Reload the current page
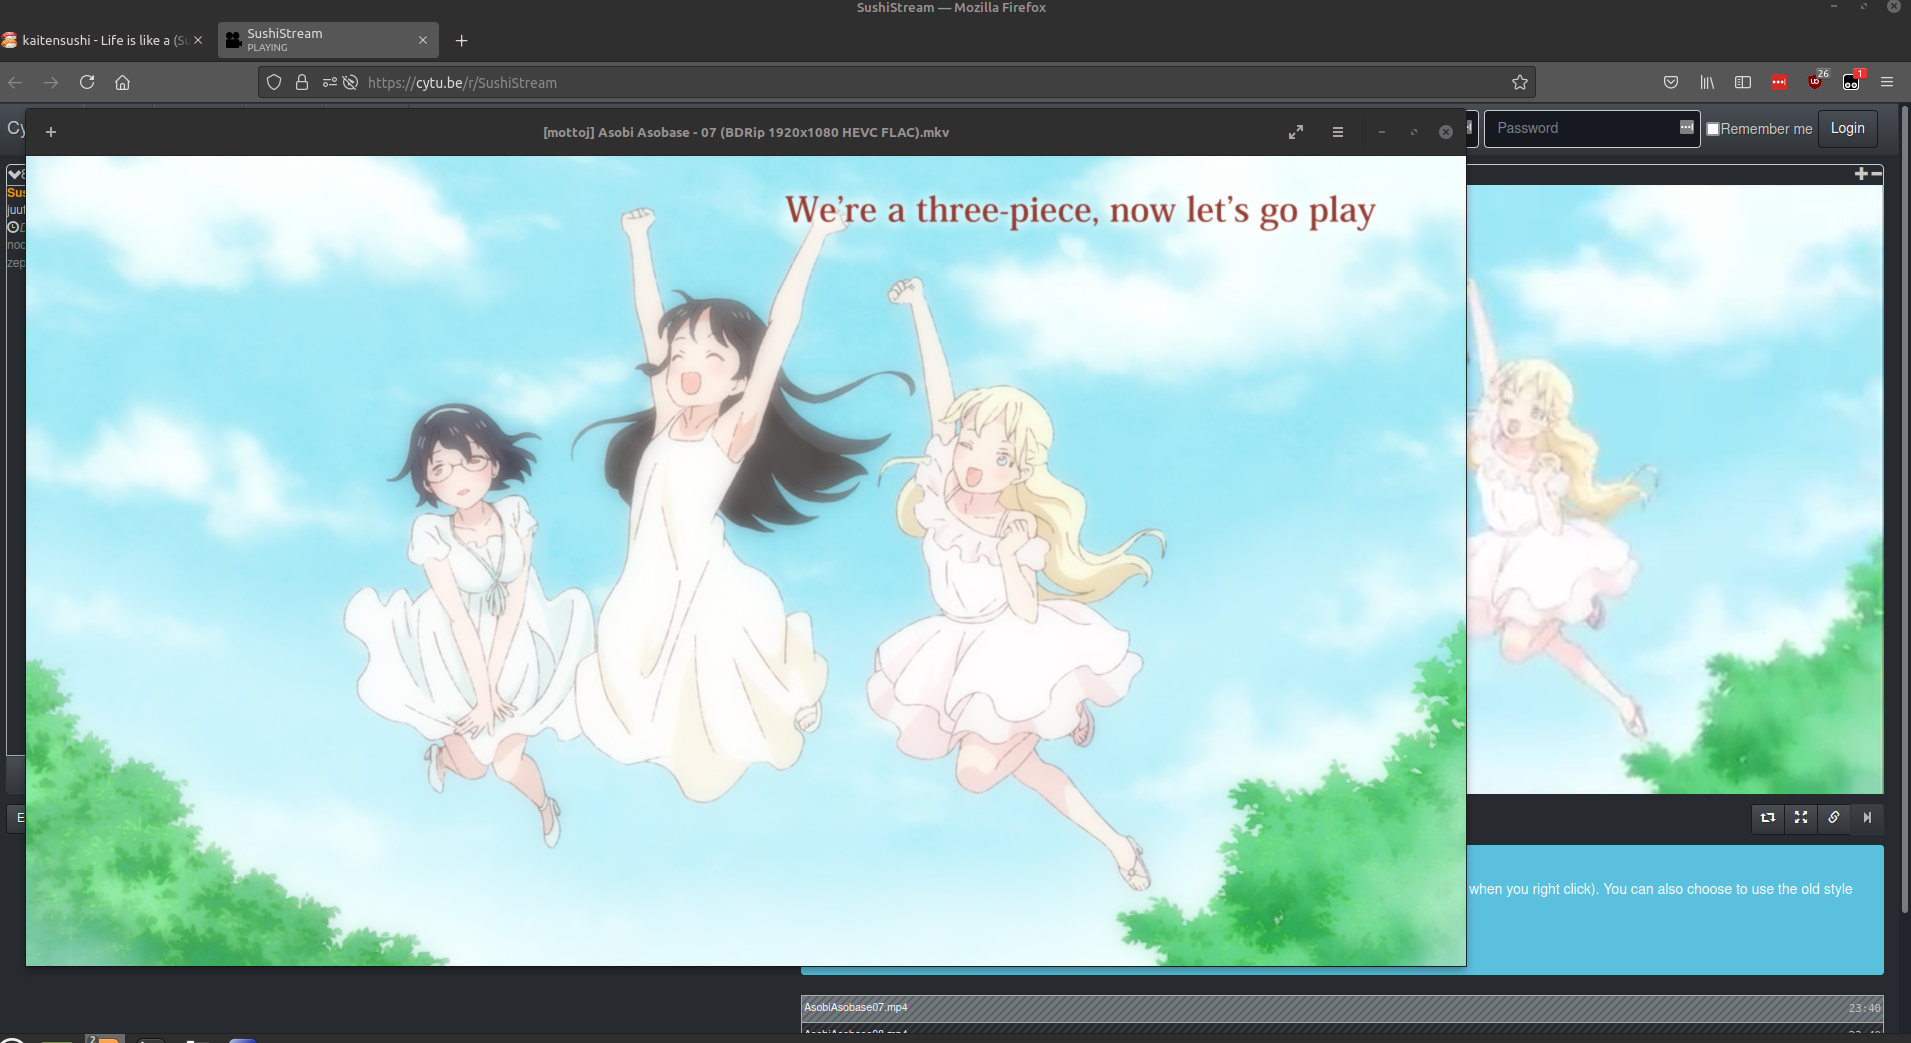Screen dimensions: 1911x1043 tap(87, 82)
